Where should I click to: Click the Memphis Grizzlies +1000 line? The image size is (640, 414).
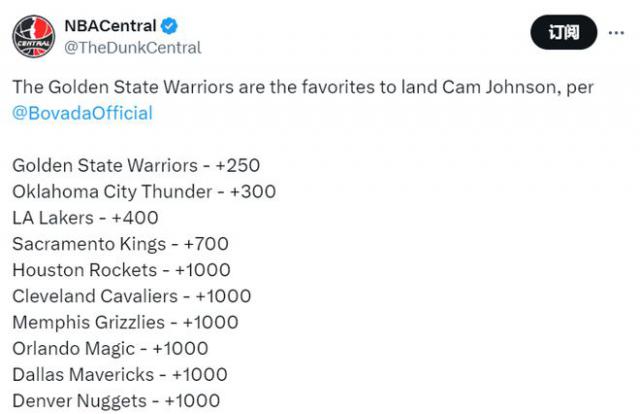click(x=125, y=322)
